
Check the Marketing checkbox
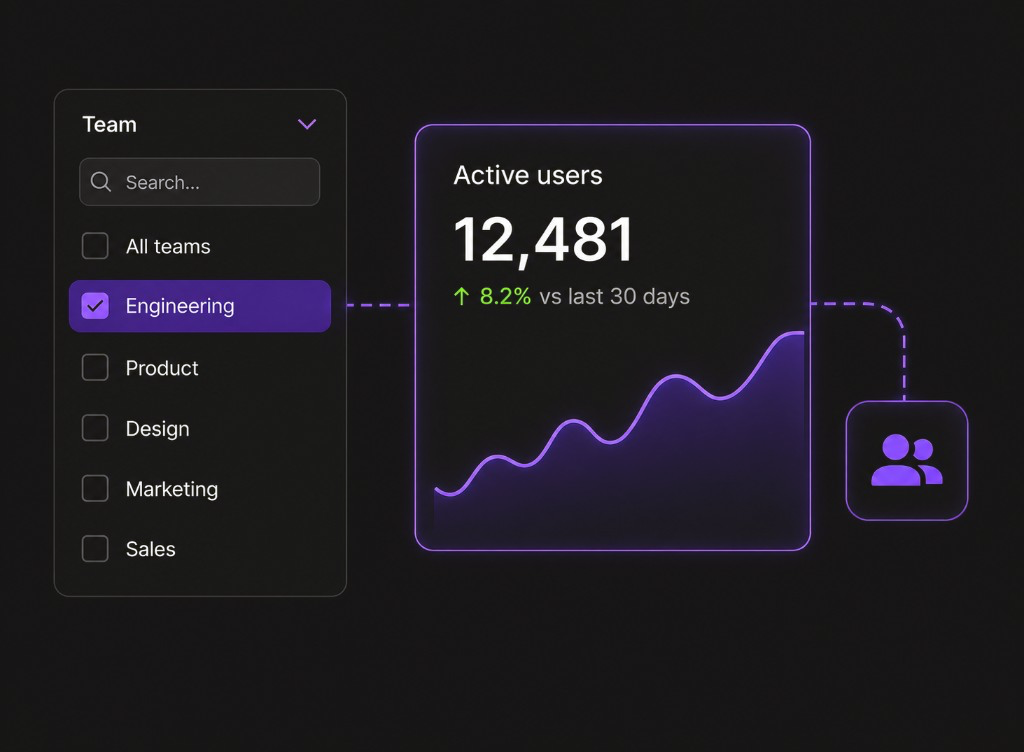tap(95, 488)
